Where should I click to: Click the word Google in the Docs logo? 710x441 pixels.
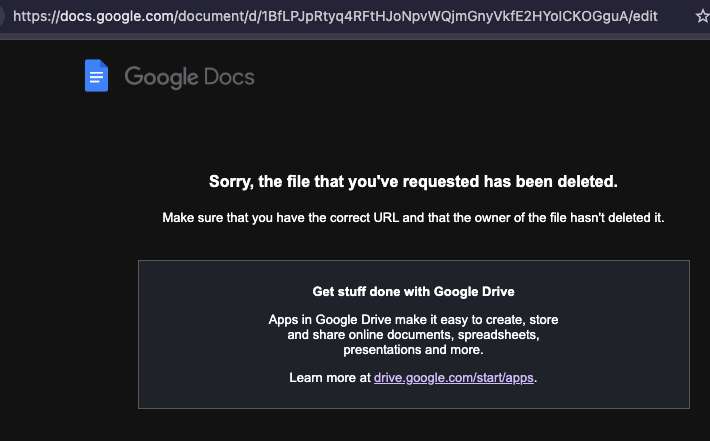point(160,77)
